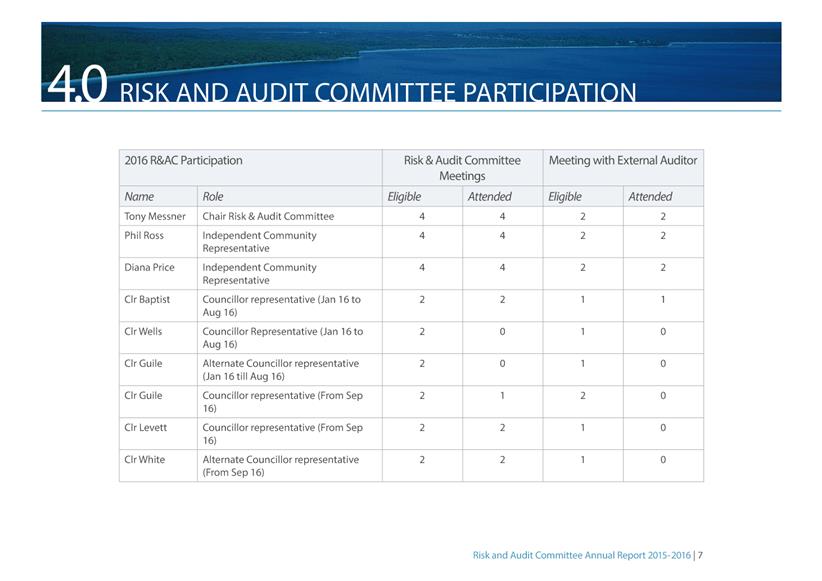Click the heading "RISK AND AUDIT COMMITTEE PARTICIPATION"
The width and height of the screenshot is (822, 581).
point(377,92)
